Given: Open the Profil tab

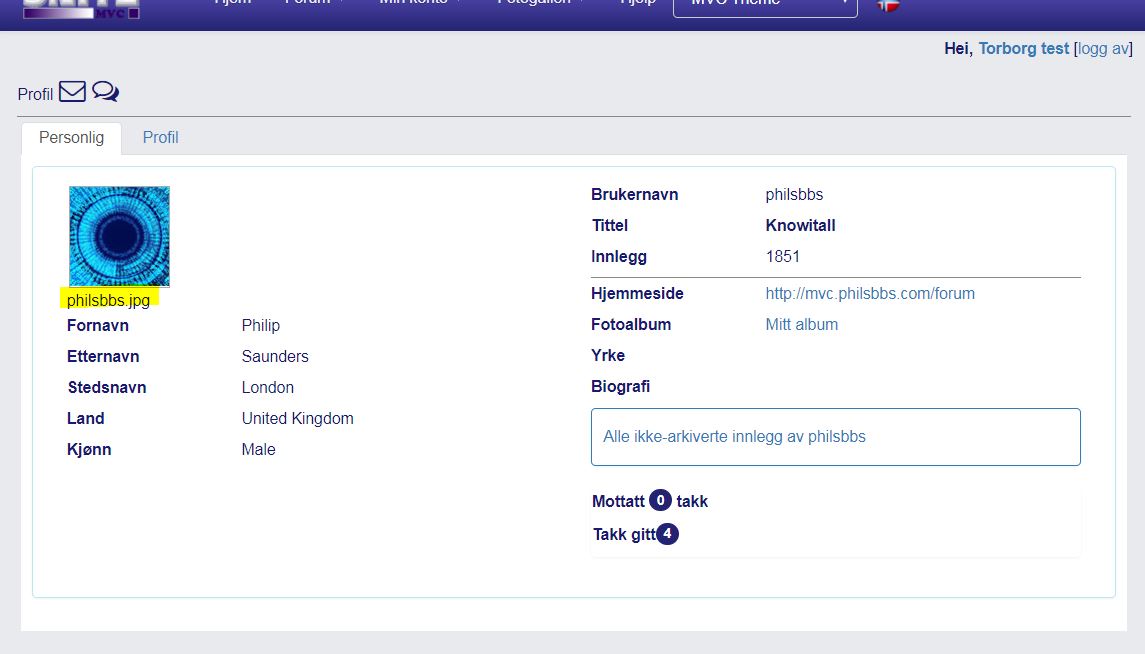Looking at the screenshot, I should (160, 138).
